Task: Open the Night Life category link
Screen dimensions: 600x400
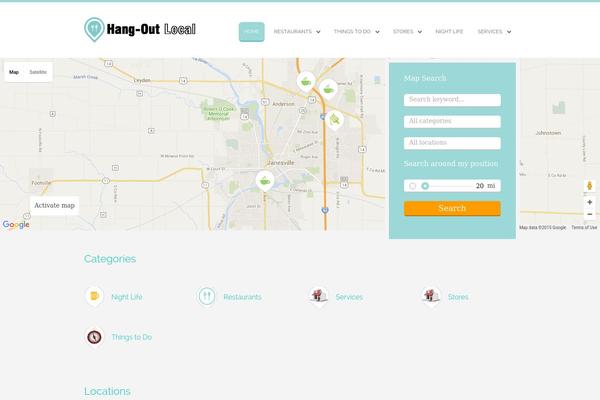Action: click(127, 297)
